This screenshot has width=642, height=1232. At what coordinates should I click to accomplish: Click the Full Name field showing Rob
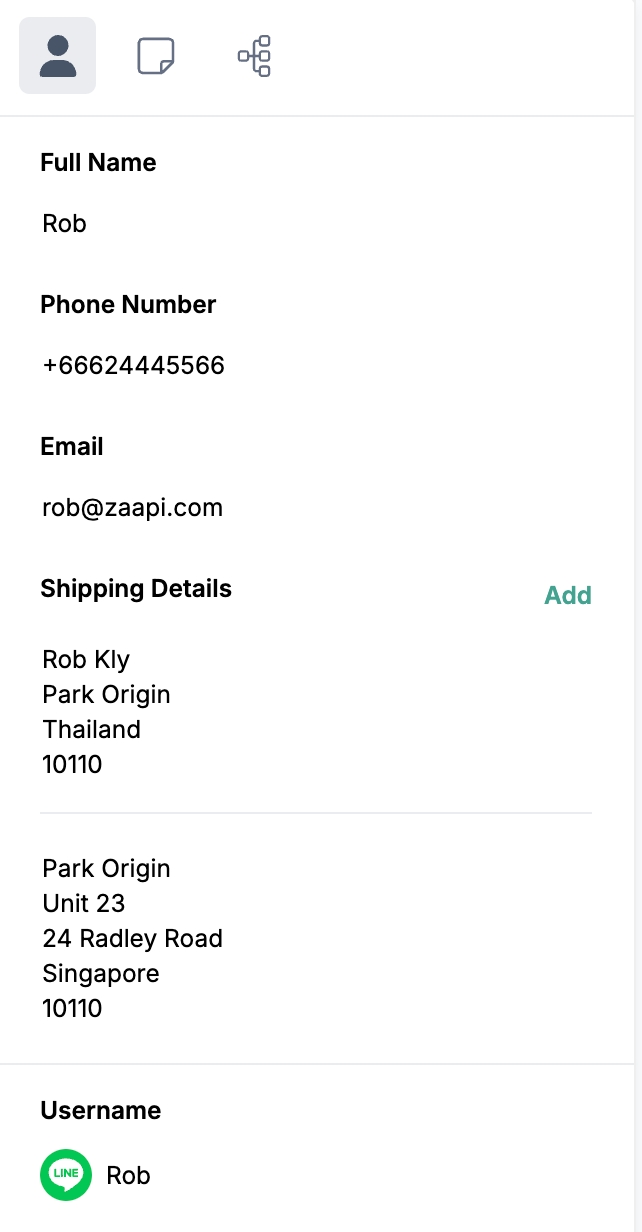(x=65, y=223)
